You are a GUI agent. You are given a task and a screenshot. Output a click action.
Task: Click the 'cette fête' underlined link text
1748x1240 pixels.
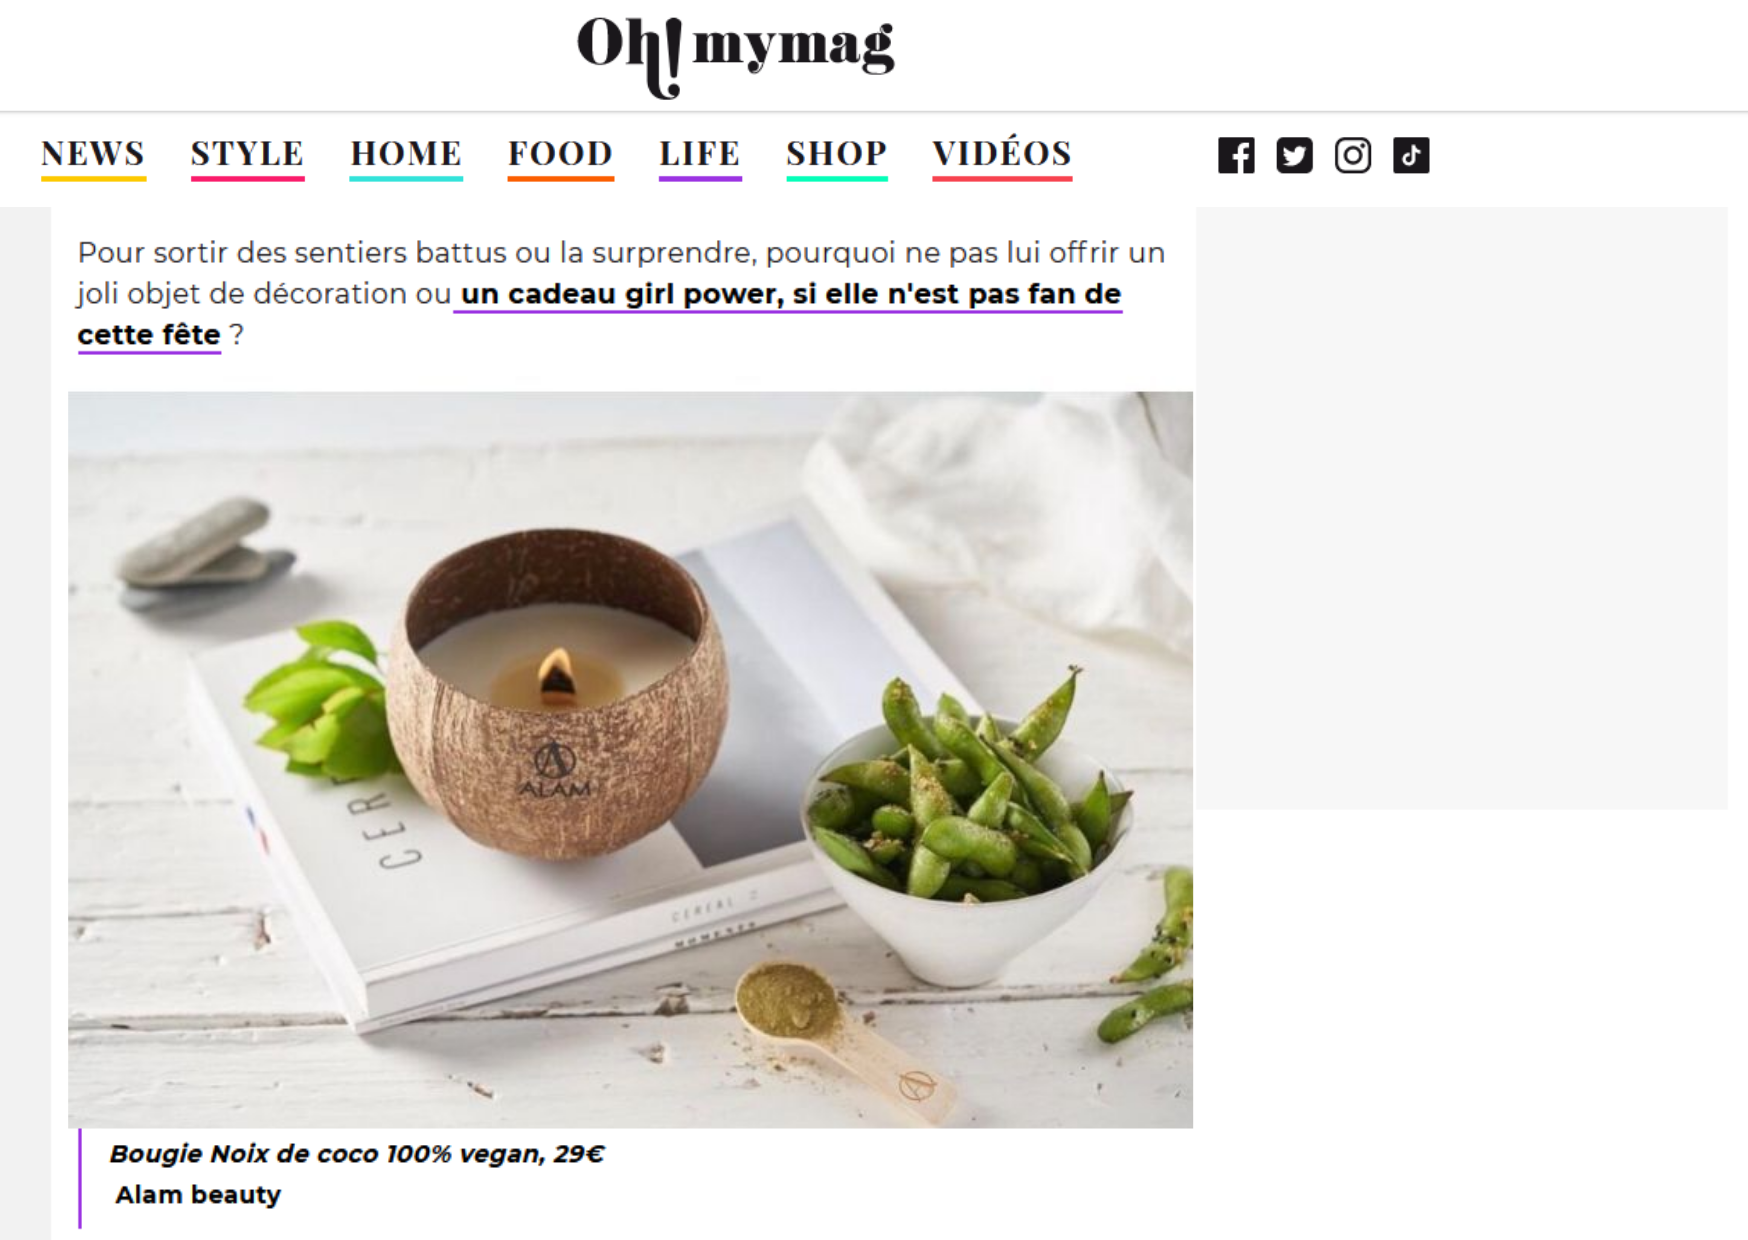[149, 335]
